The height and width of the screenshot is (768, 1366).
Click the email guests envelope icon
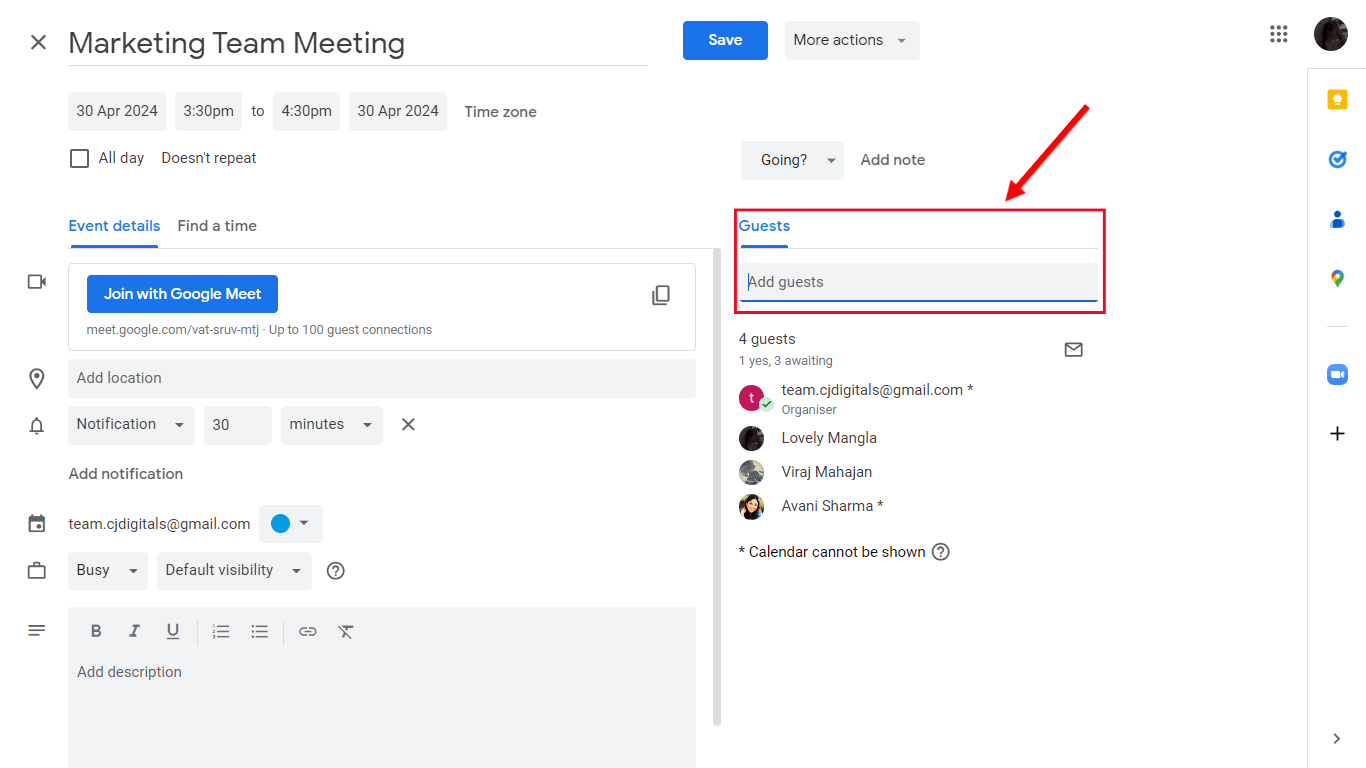tap(1073, 350)
